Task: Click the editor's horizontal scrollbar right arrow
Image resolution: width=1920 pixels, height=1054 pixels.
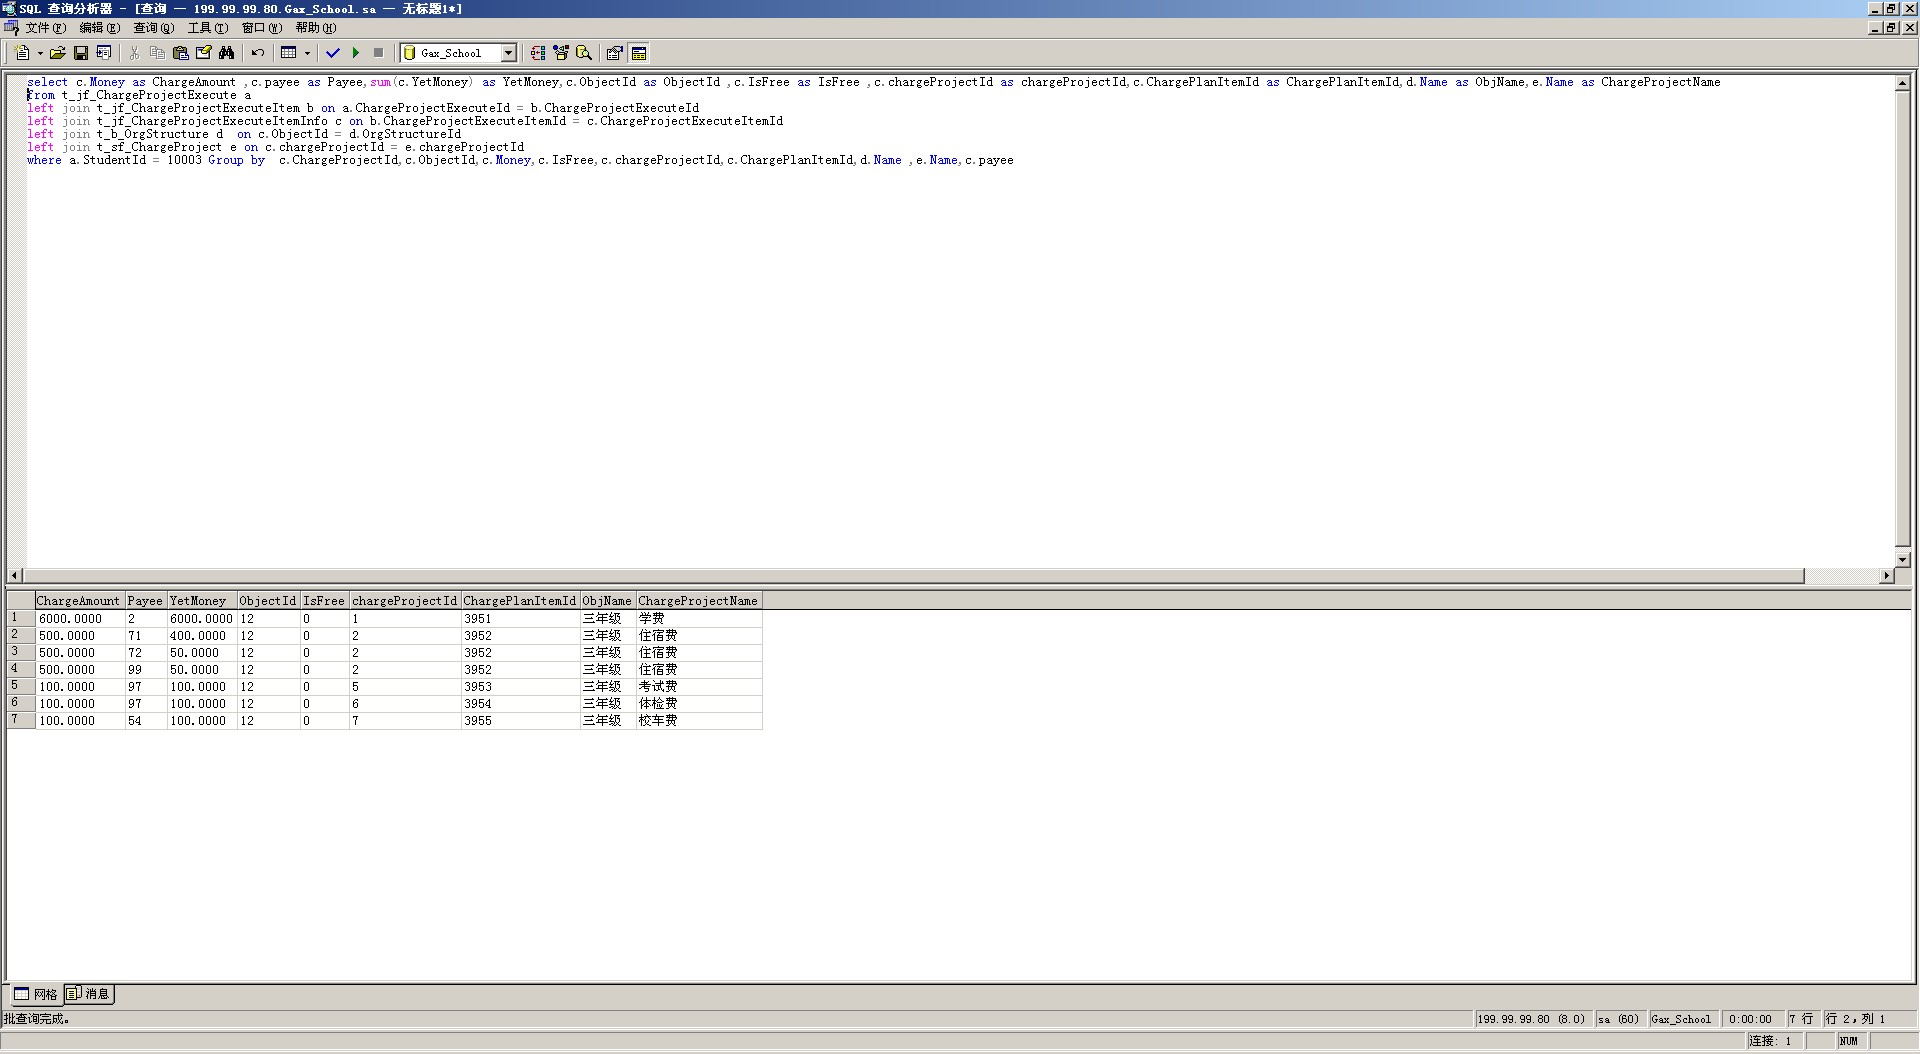Action: 1886,576
